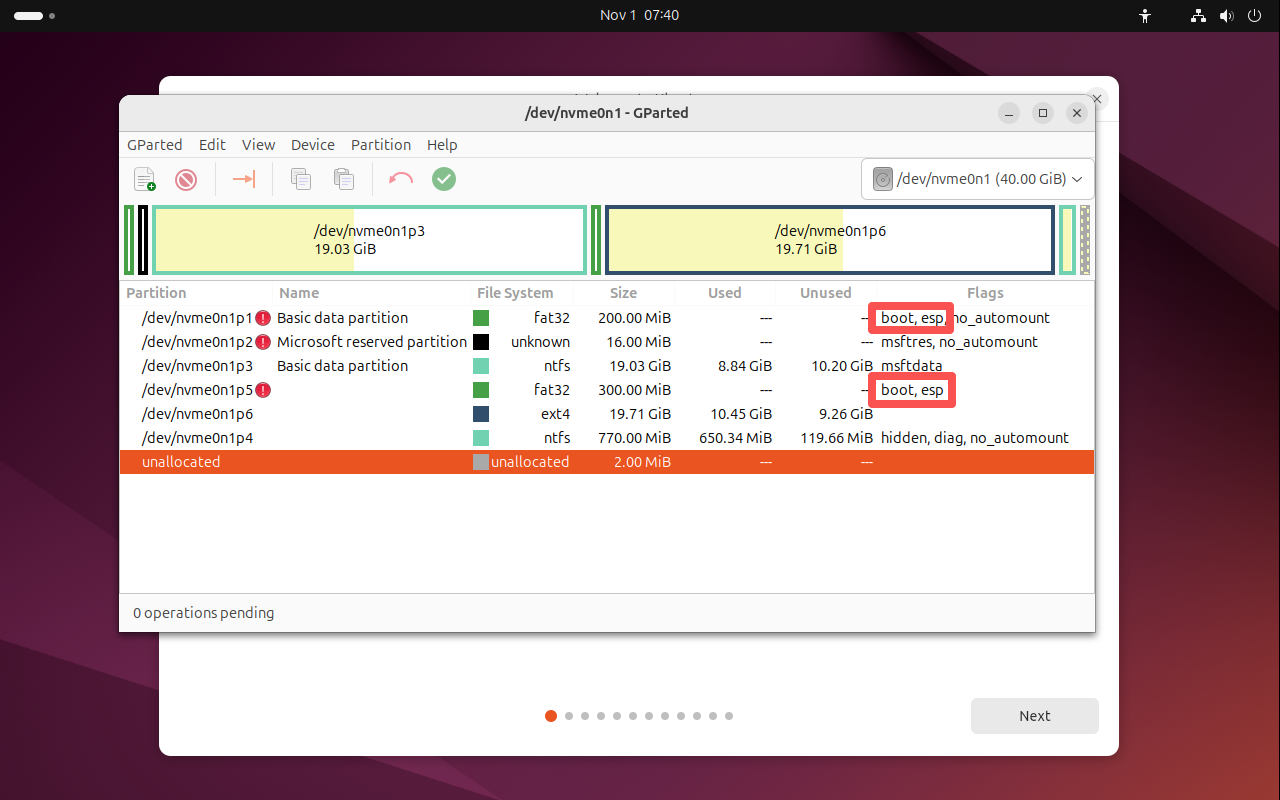
Task: Select the /dev/nvme0n1p6 ext4 partition row
Action: pos(400,413)
